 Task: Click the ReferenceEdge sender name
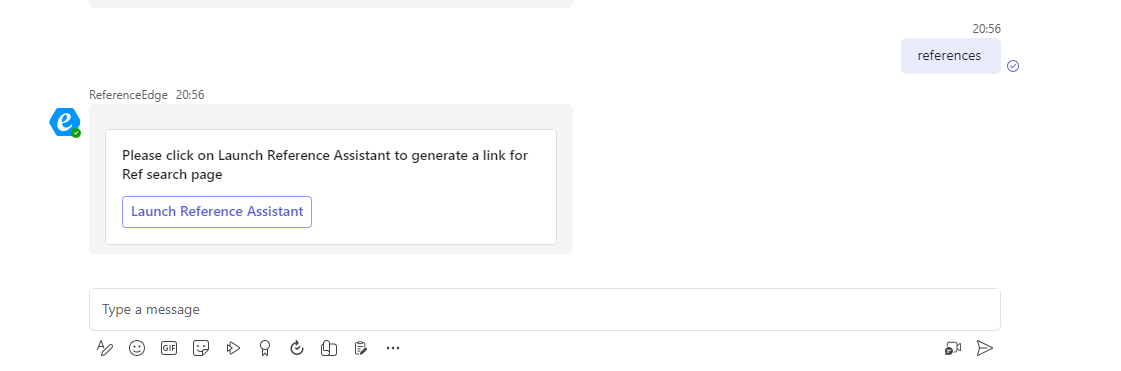(129, 95)
